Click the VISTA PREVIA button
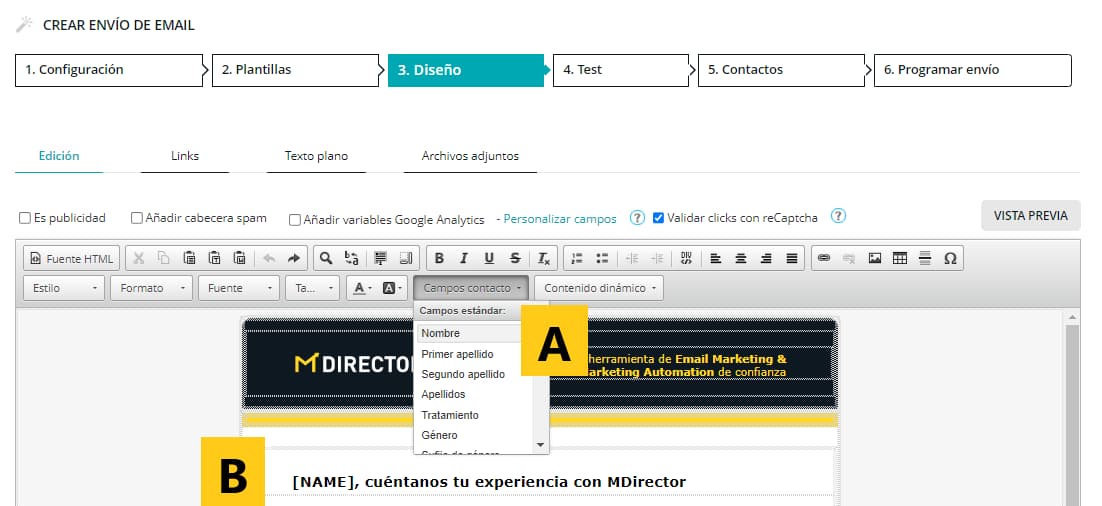Viewport: 1102px width, 506px height. (1031, 216)
